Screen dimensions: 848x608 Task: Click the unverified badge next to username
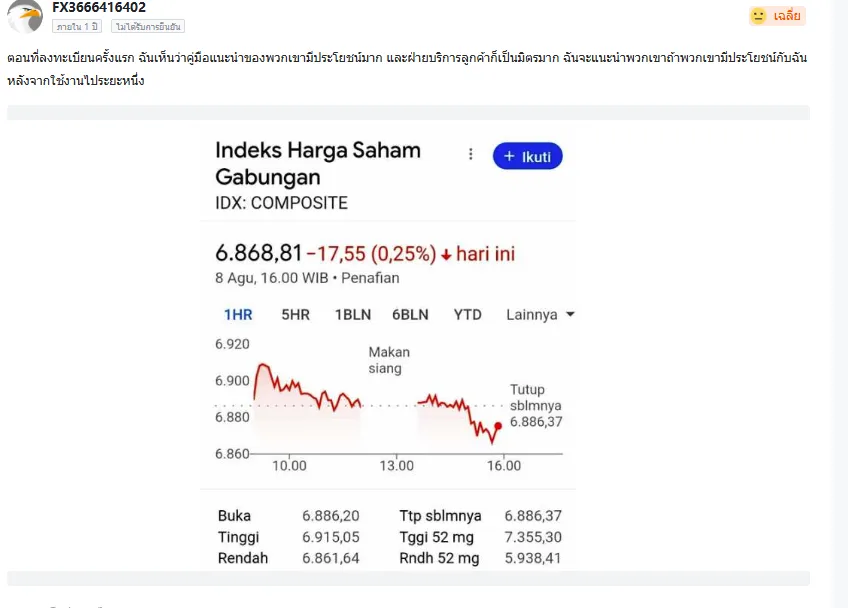148,27
